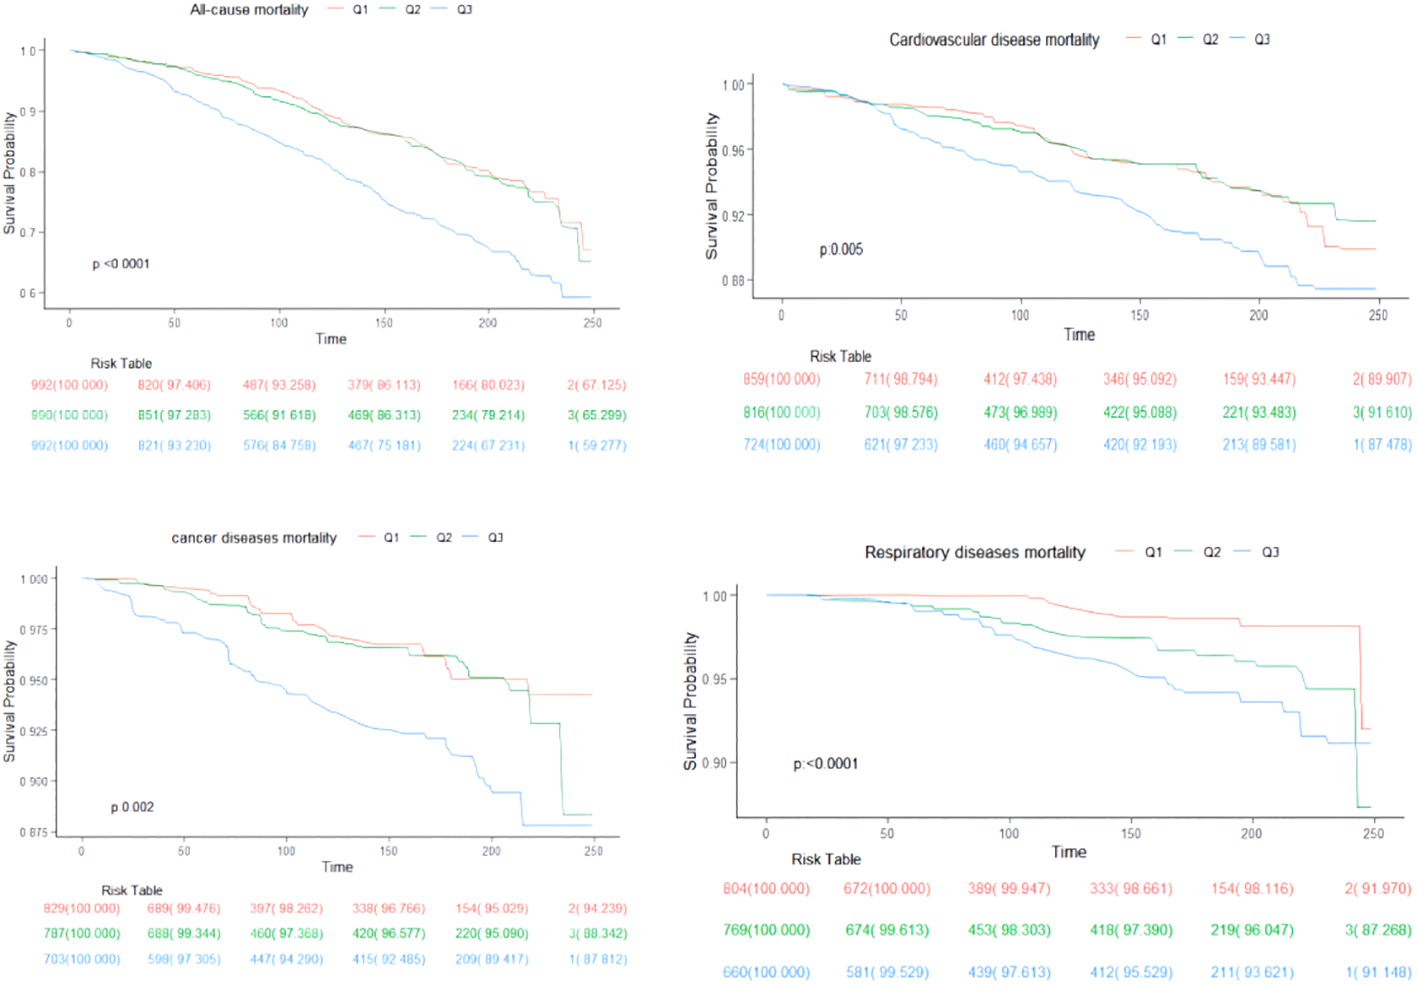The height and width of the screenshot is (985, 1417).
Task: Click Survival Probability axis label of Respiratory chart
Action: (690, 701)
